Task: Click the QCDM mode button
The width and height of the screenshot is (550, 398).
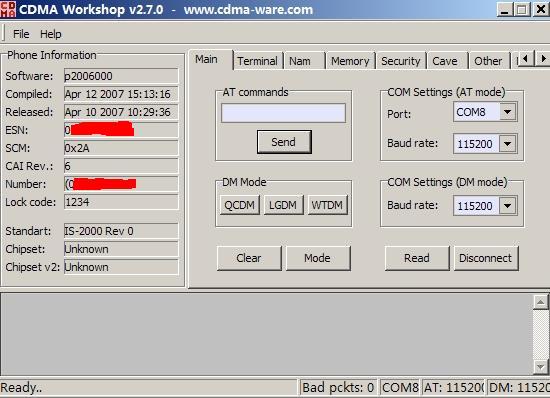Action: coord(240,205)
